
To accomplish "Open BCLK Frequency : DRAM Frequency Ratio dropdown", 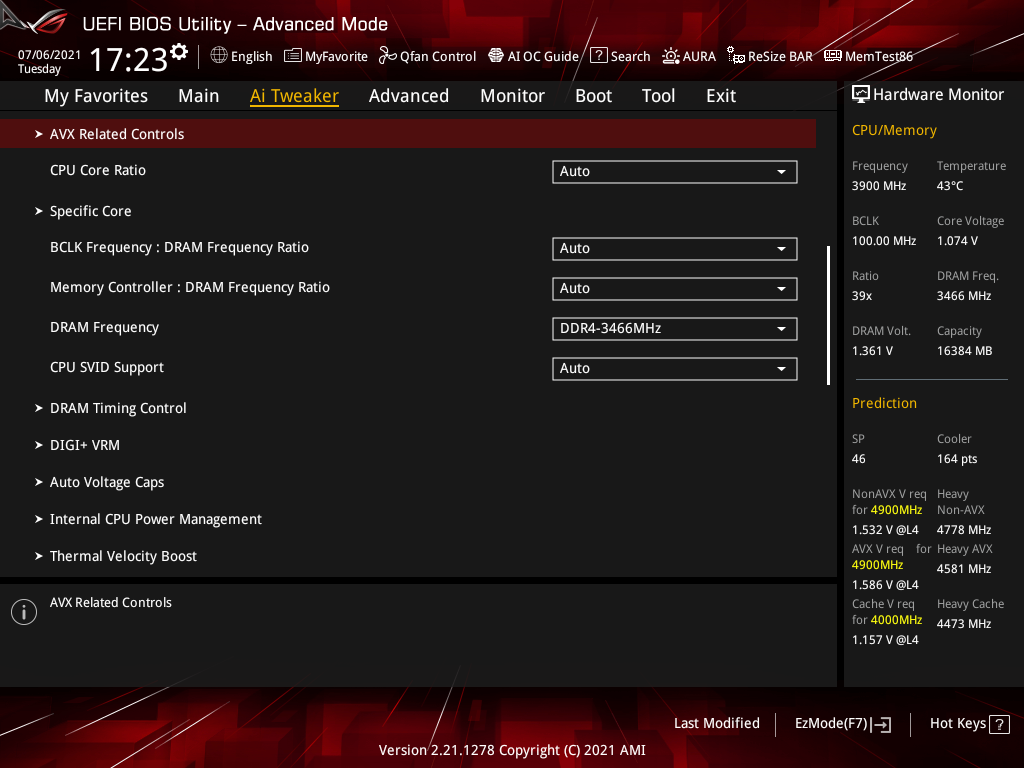I will click(x=675, y=249).
